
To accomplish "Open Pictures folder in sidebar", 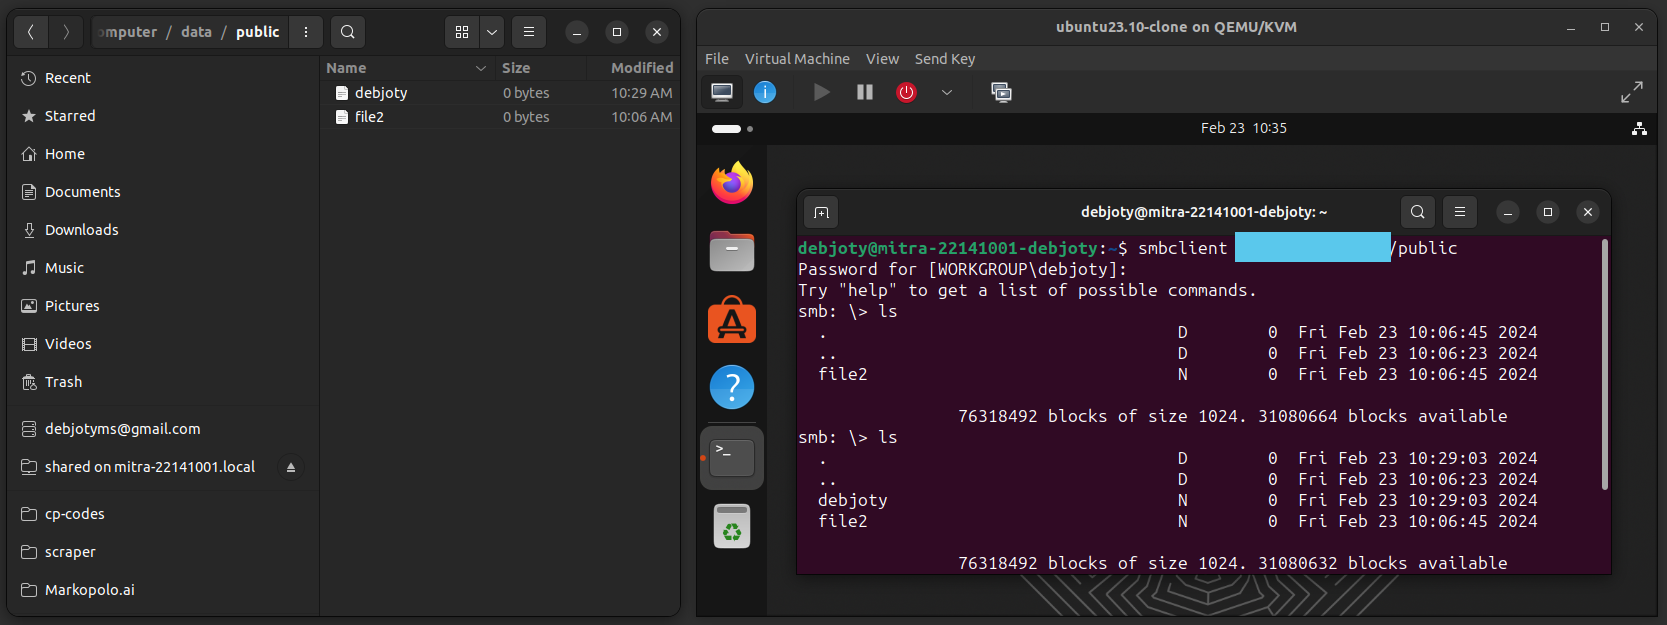I will tap(163, 306).
